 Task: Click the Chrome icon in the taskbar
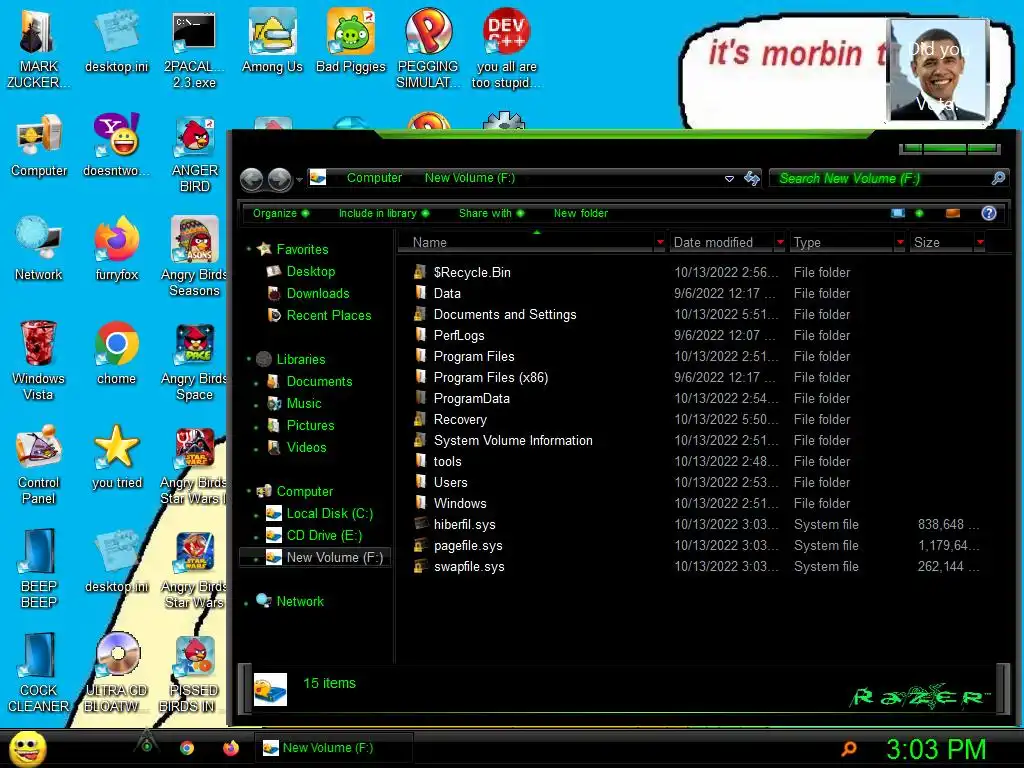(187, 748)
